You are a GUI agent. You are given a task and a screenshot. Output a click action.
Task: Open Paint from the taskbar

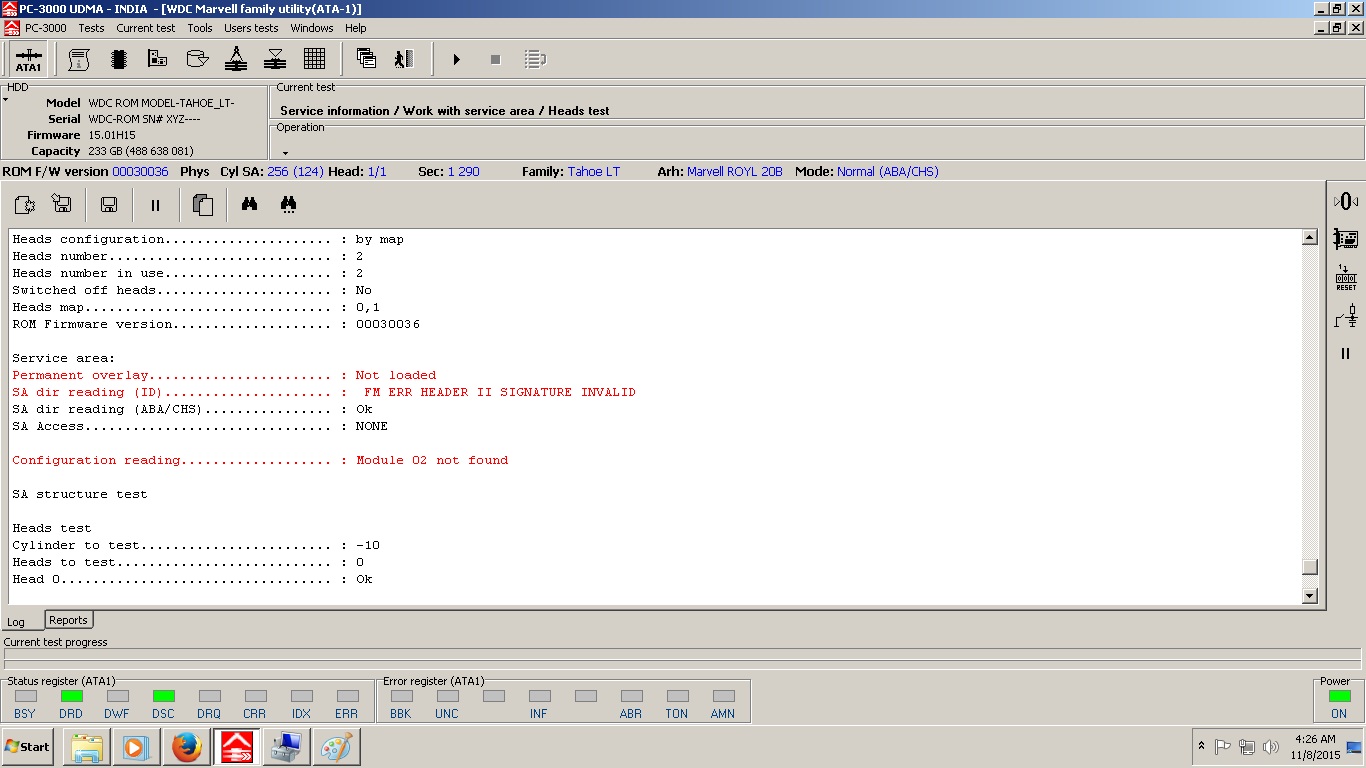[337, 747]
